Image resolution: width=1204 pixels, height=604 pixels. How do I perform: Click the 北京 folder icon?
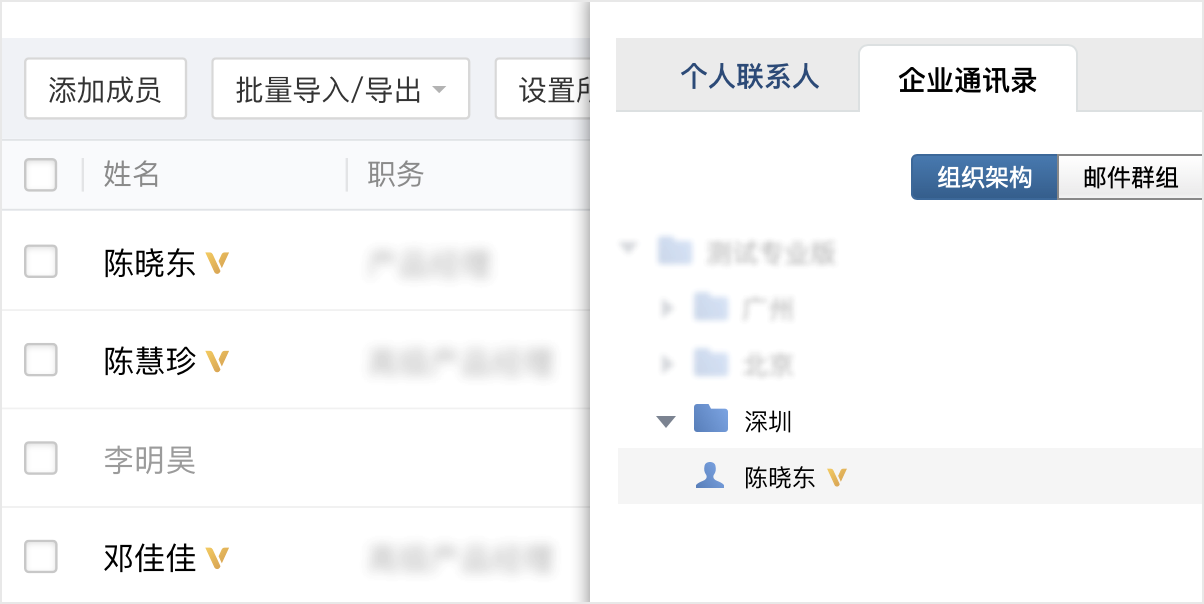tap(710, 364)
